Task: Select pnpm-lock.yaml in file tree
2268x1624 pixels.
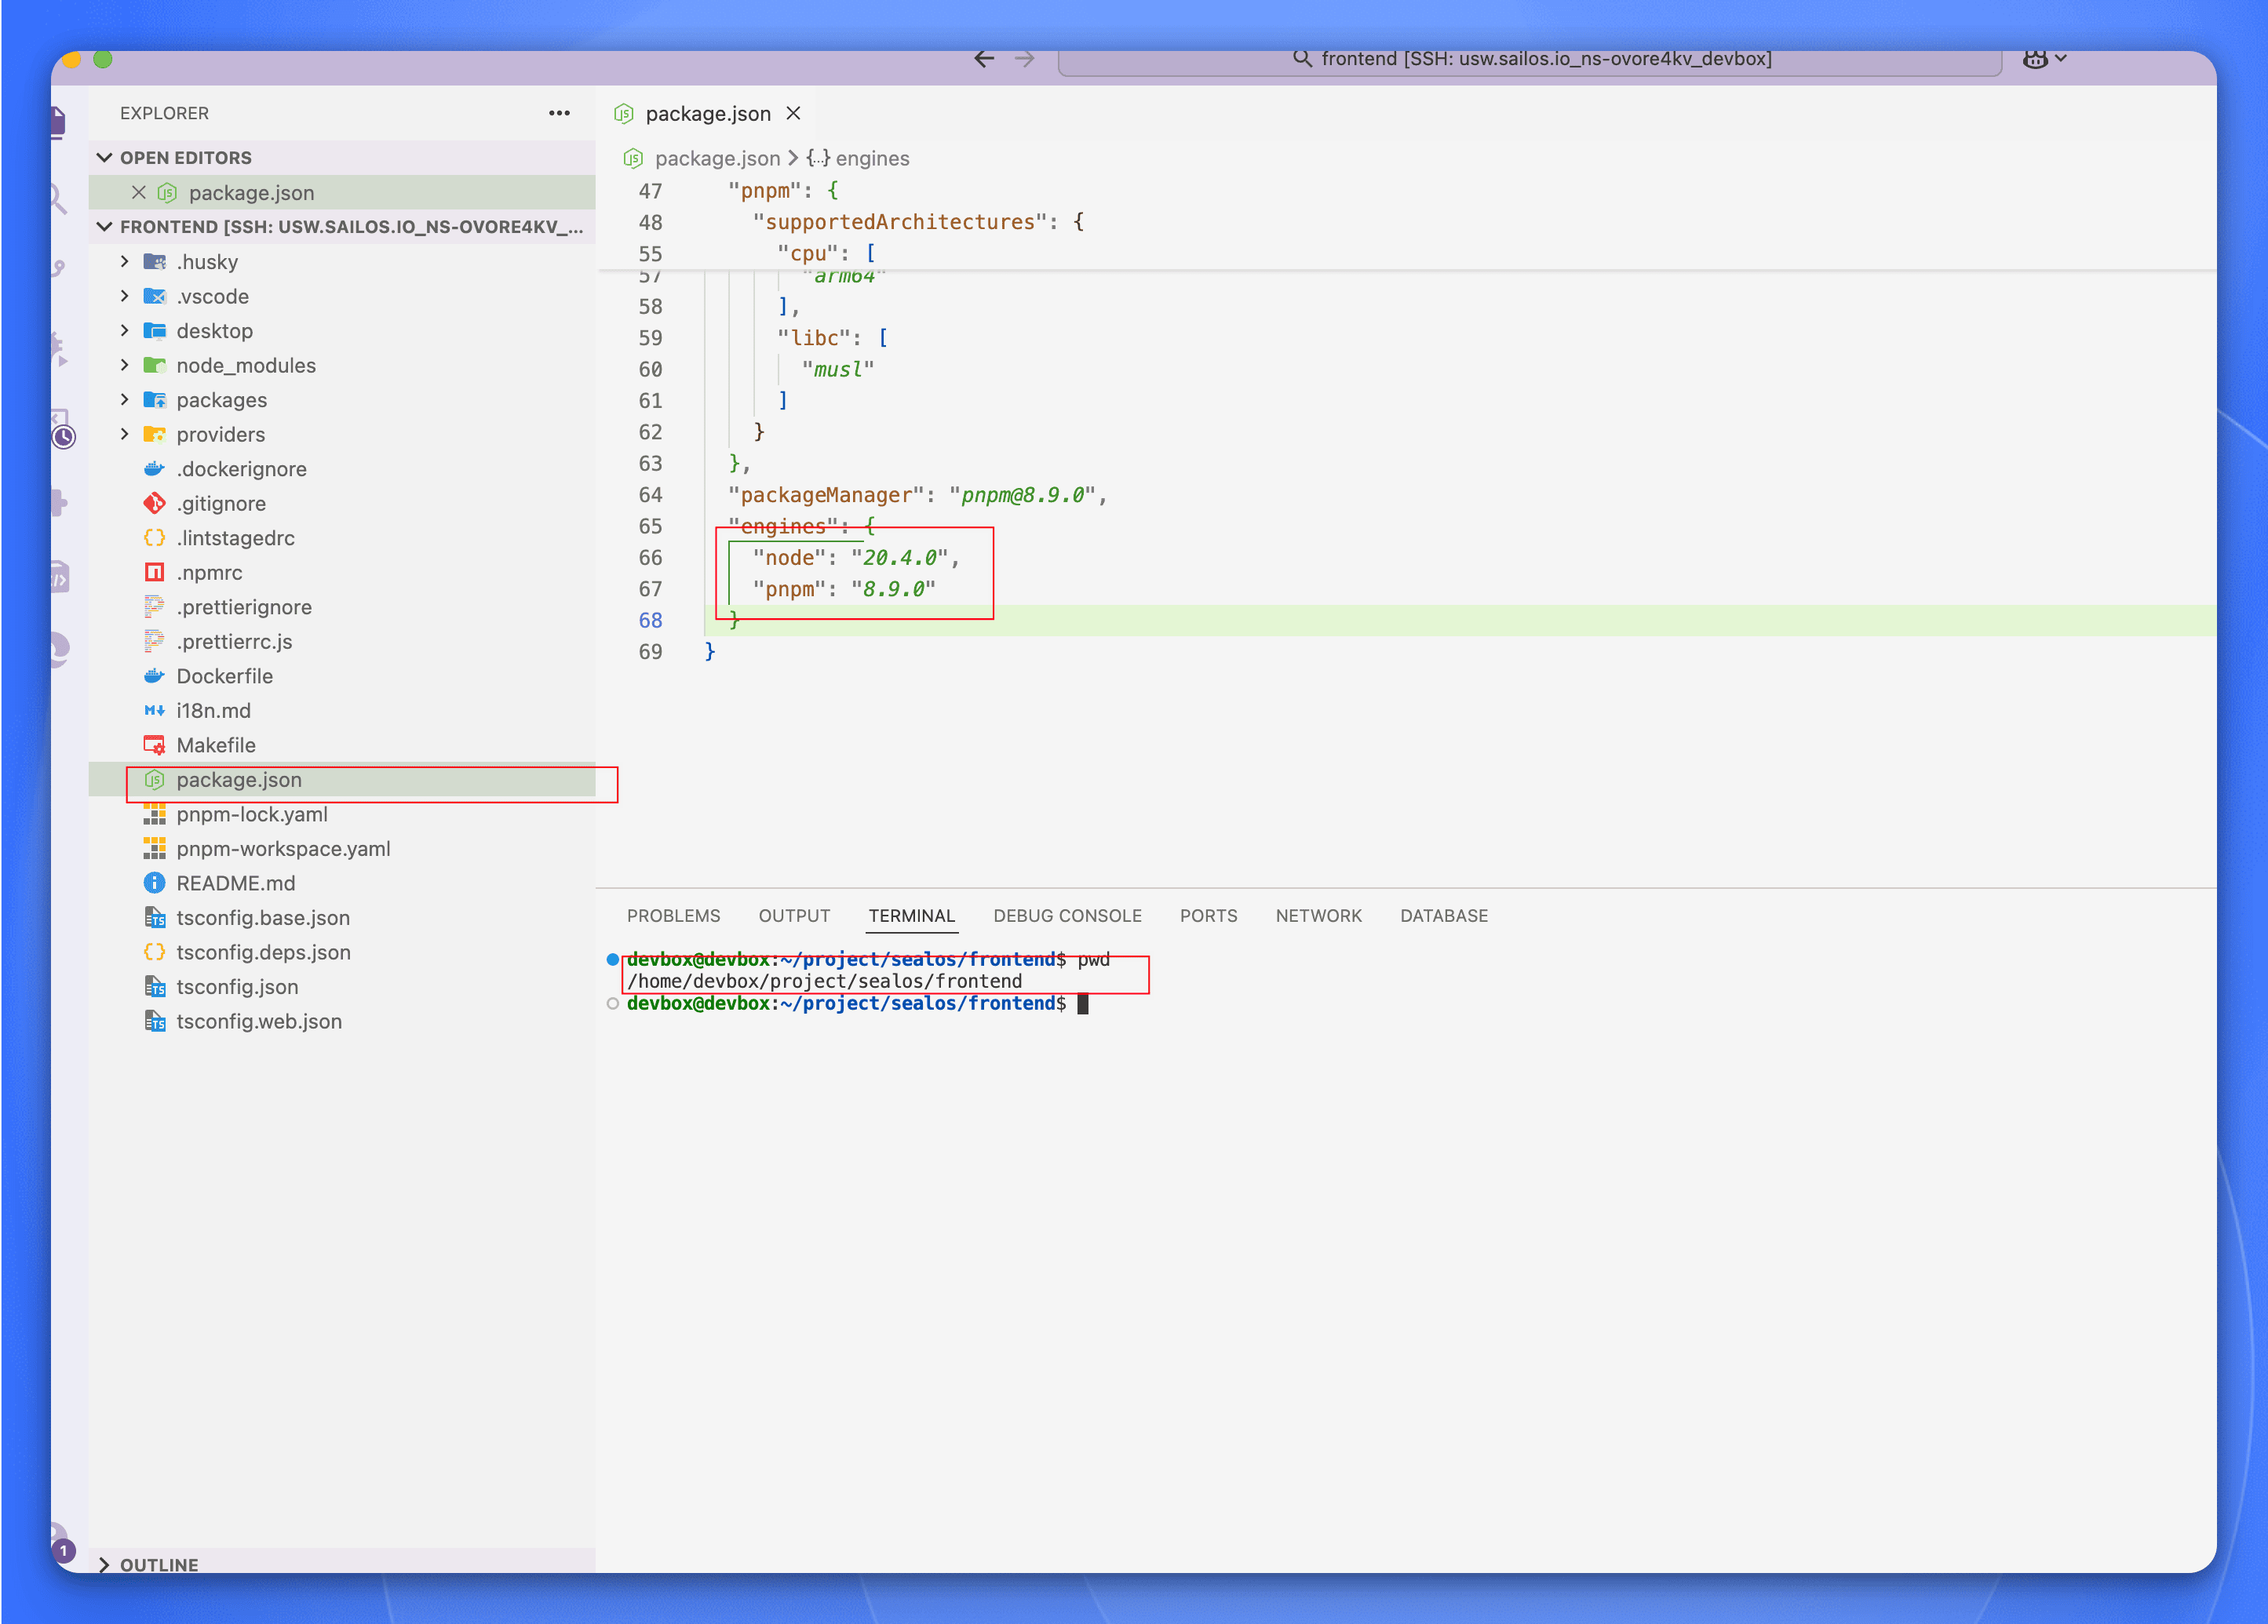Action: pyautogui.click(x=251, y=814)
